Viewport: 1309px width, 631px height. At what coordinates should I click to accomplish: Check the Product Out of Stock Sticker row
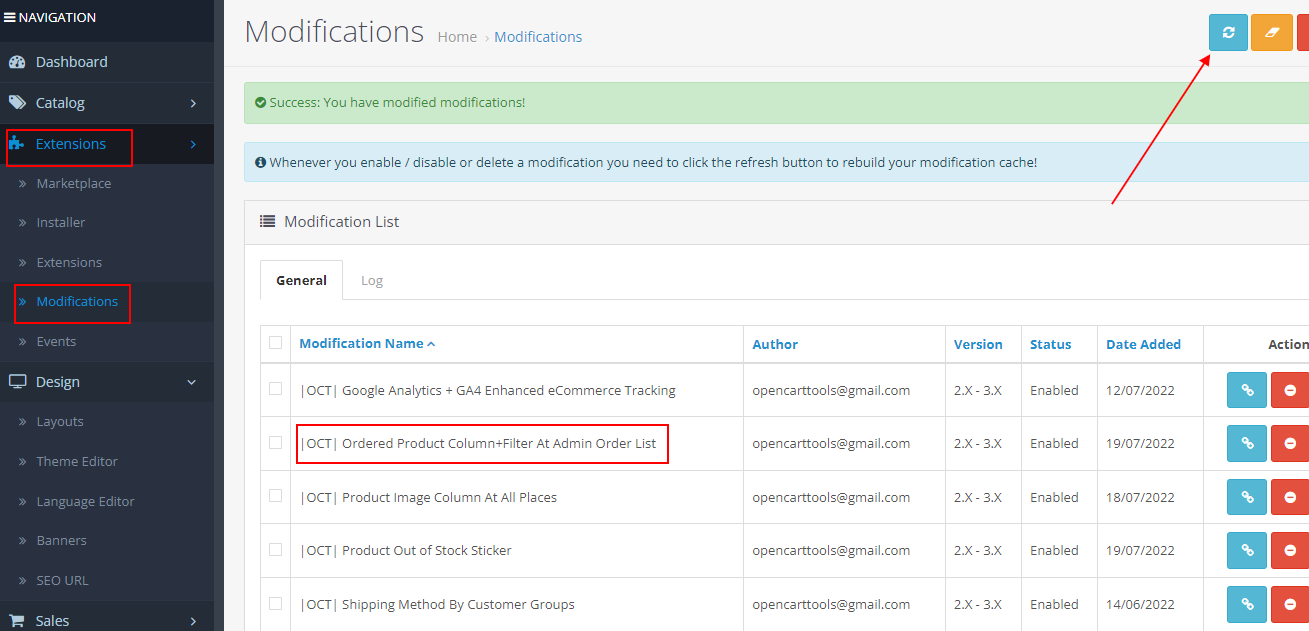point(275,550)
